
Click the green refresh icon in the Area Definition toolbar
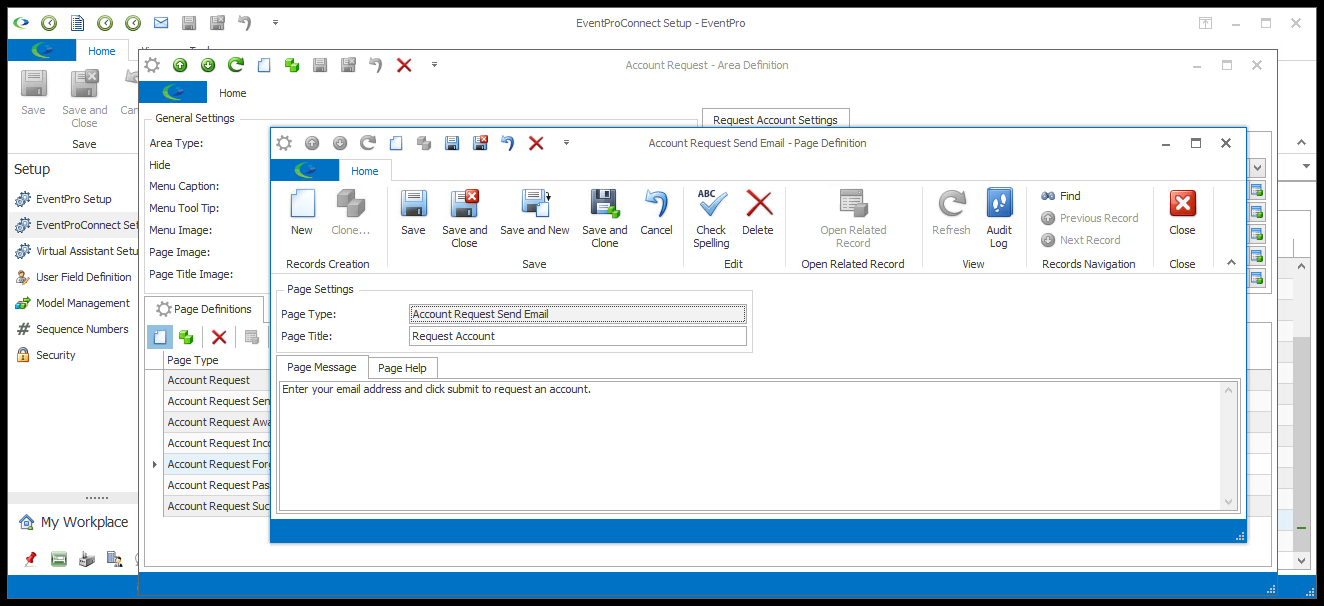pos(236,65)
